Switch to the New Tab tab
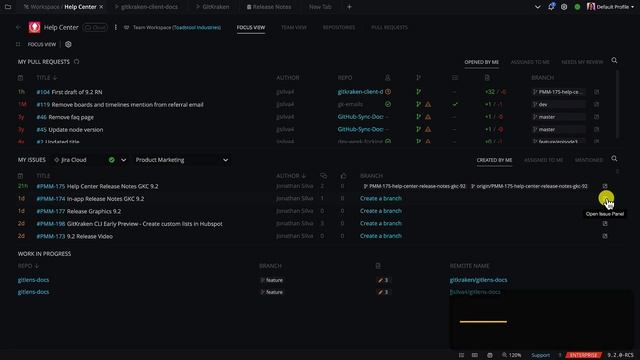The height and width of the screenshot is (360, 640). [320, 7]
